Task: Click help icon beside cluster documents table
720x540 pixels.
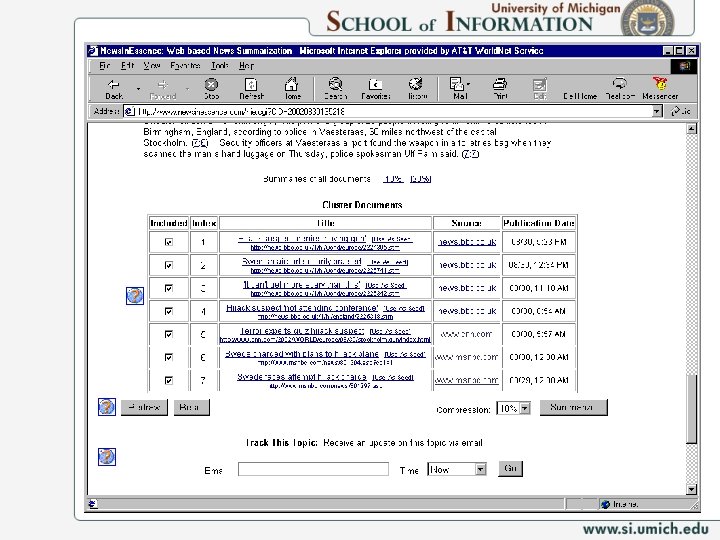Action: pos(135,296)
